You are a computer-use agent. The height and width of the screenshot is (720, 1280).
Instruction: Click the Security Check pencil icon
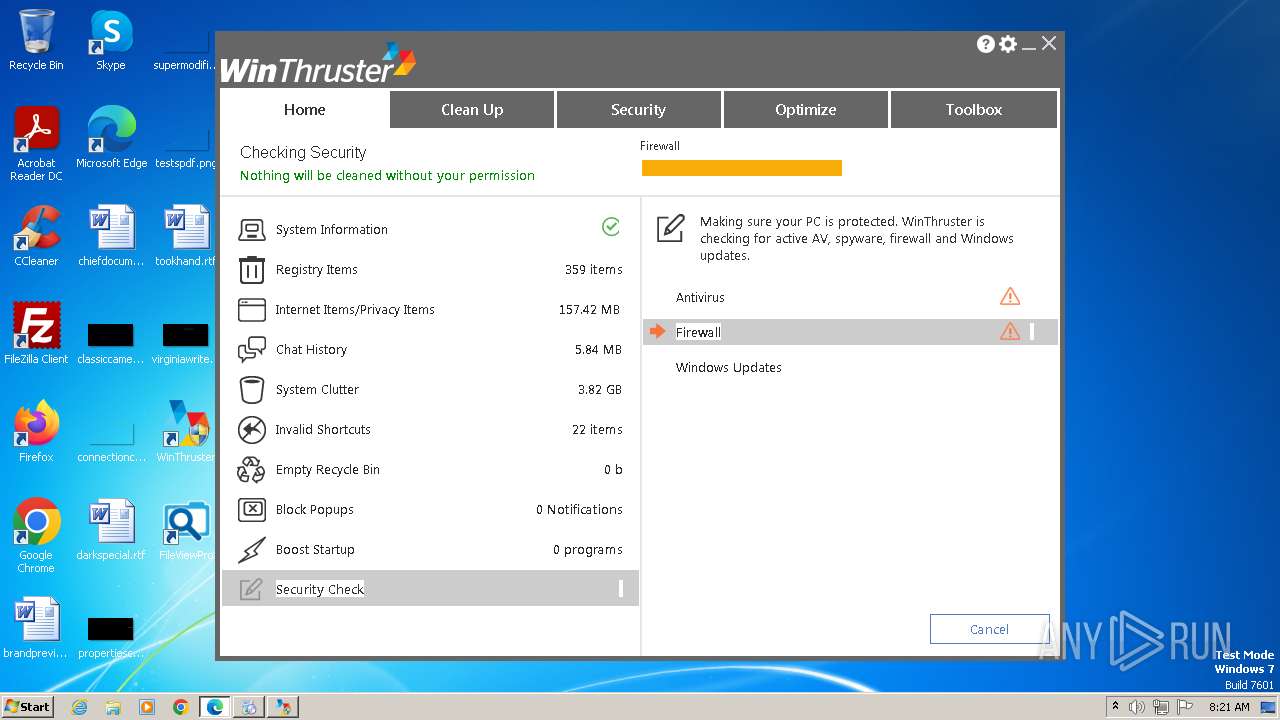click(251, 589)
